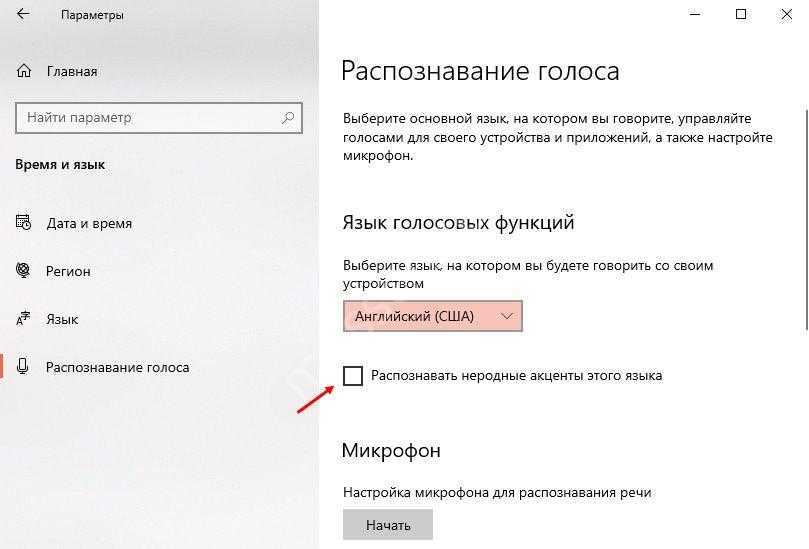Click the Region globe icon
809x549 pixels.
pyautogui.click(x=24, y=271)
